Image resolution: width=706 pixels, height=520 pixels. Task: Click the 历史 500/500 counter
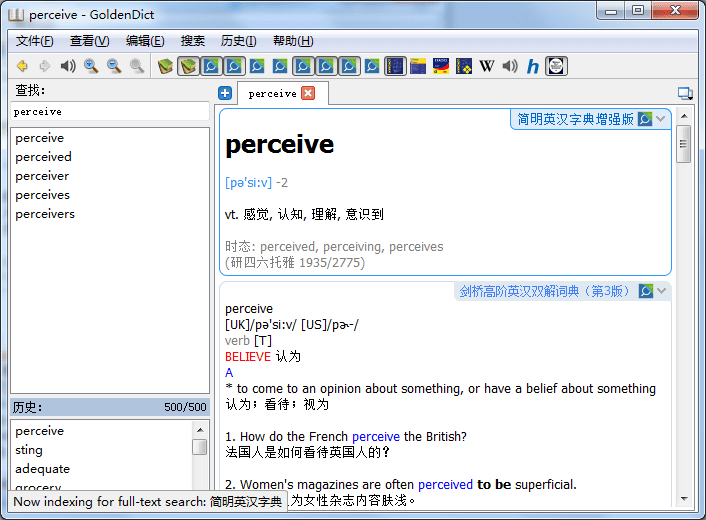click(185, 407)
